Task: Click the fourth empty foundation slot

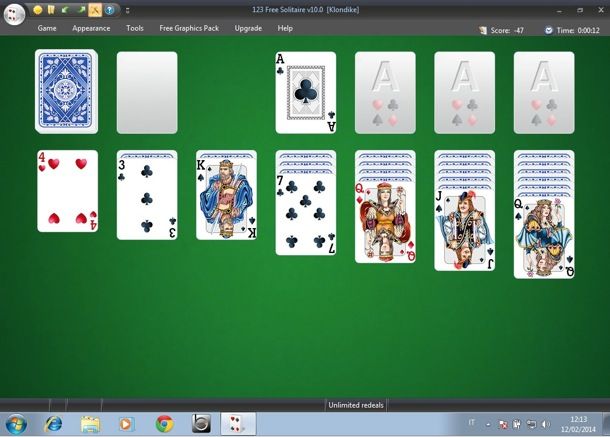Action: click(544, 93)
